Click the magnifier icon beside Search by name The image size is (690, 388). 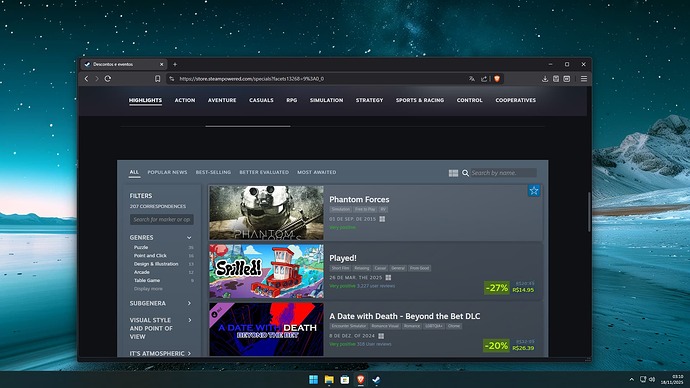(x=465, y=173)
